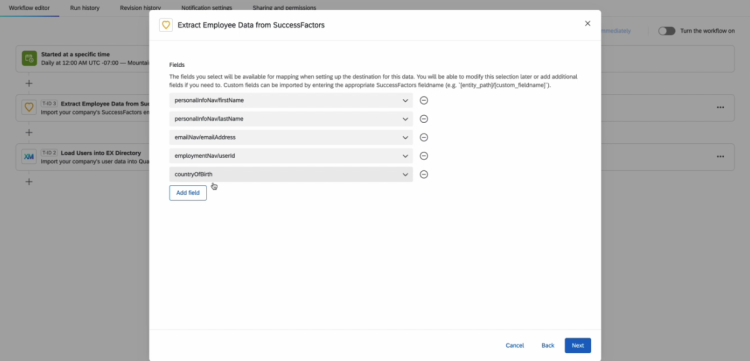The image size is (750, 361).
Task: Remove the personalInfoNav/lastName field
Action: (423, 119)
